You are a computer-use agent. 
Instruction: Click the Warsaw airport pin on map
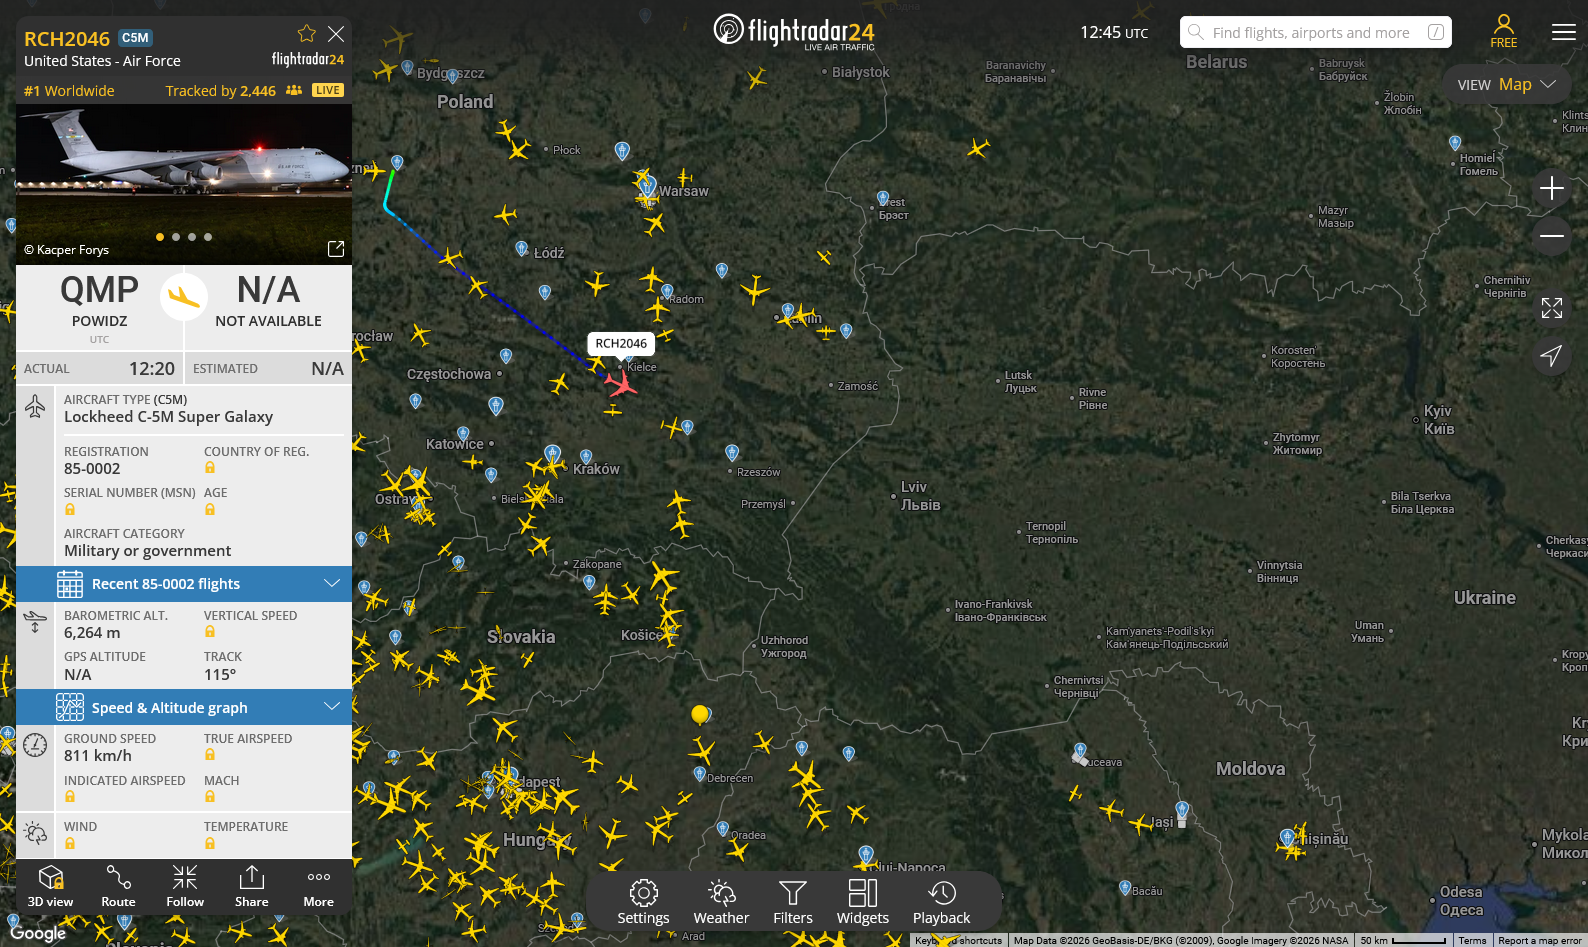click(647, 185)
